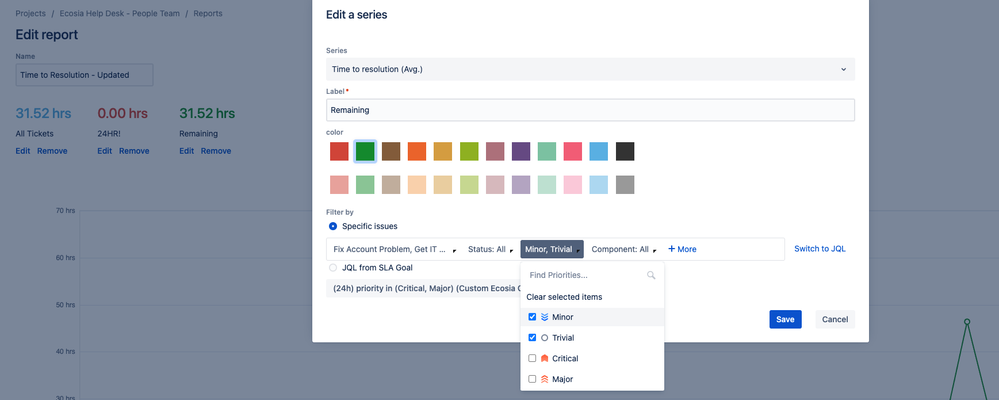Click the Trivial priority circle icon
This screenshot has width=999, height=400.
[544, 338]
